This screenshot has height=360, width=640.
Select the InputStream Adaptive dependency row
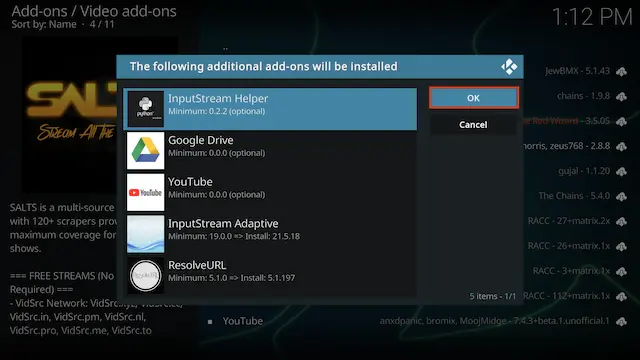[x=270, y=234]
